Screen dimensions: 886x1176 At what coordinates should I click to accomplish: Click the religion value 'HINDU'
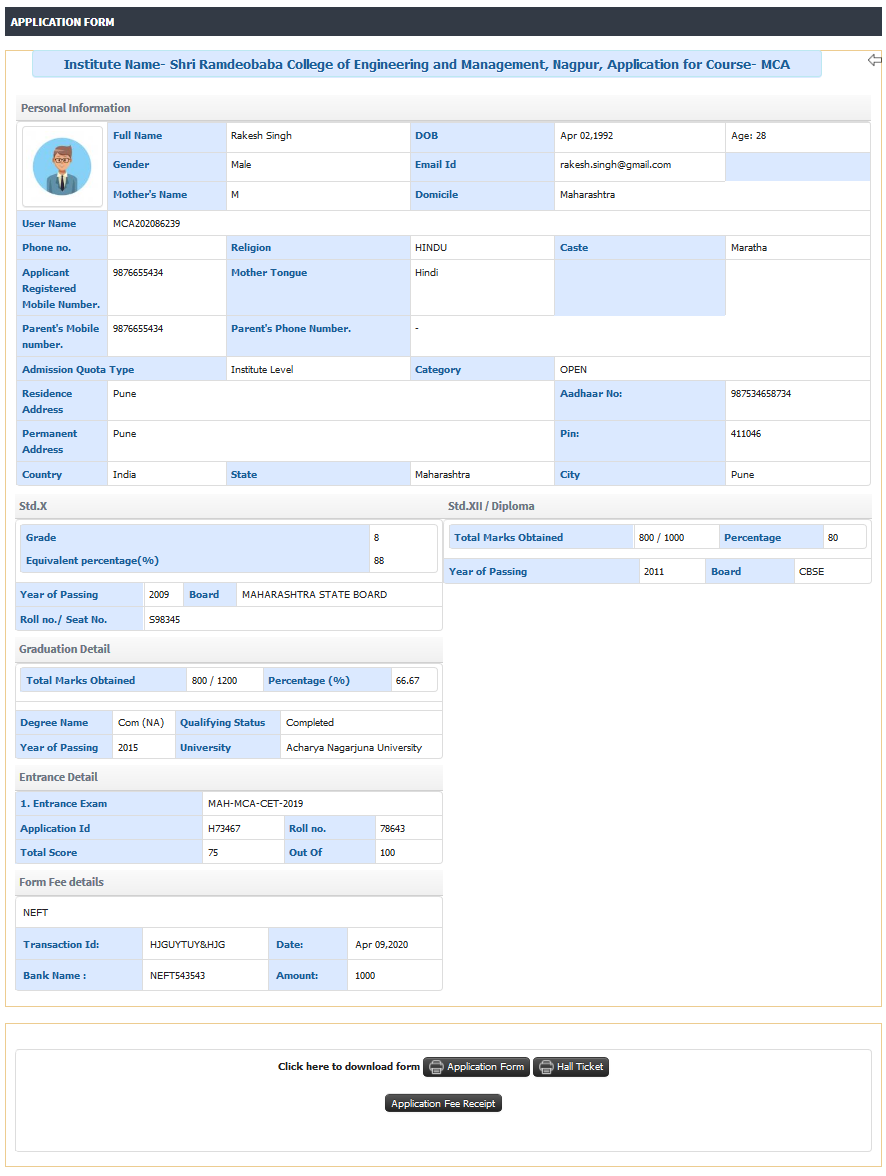[x=431, y=248]
